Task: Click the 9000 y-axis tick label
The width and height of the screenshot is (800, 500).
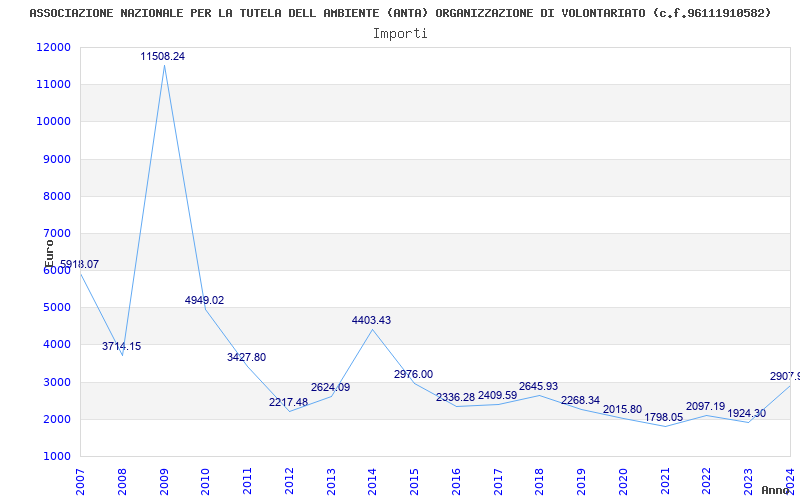Action: pos(56,159)
